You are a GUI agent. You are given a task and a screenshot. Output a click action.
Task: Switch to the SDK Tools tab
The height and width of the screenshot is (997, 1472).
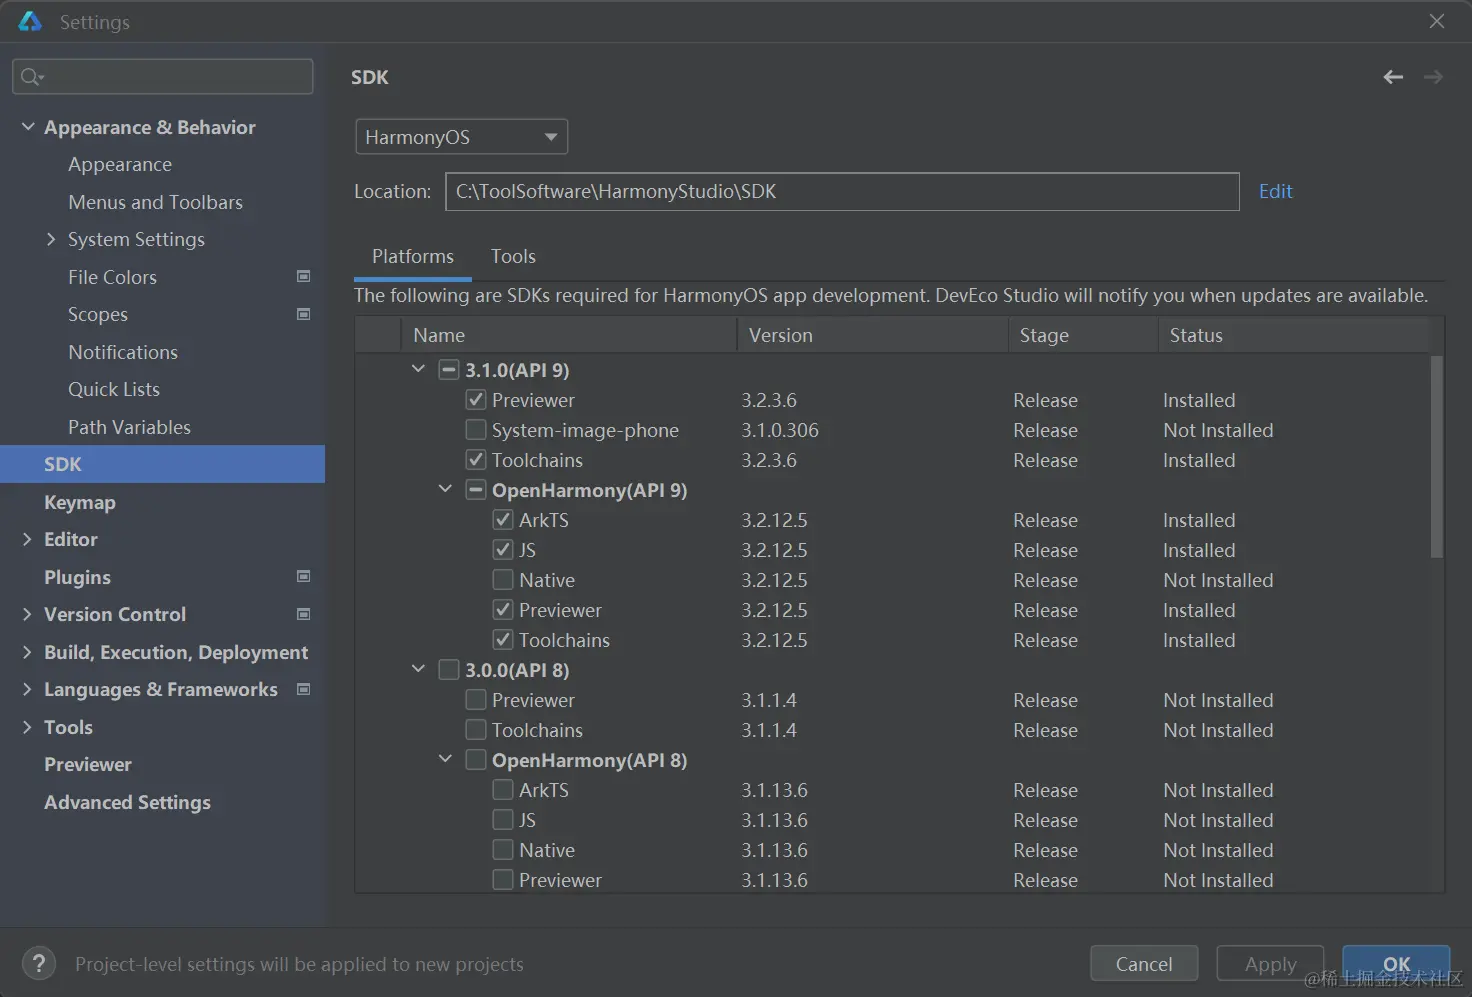tap(513, 256)
